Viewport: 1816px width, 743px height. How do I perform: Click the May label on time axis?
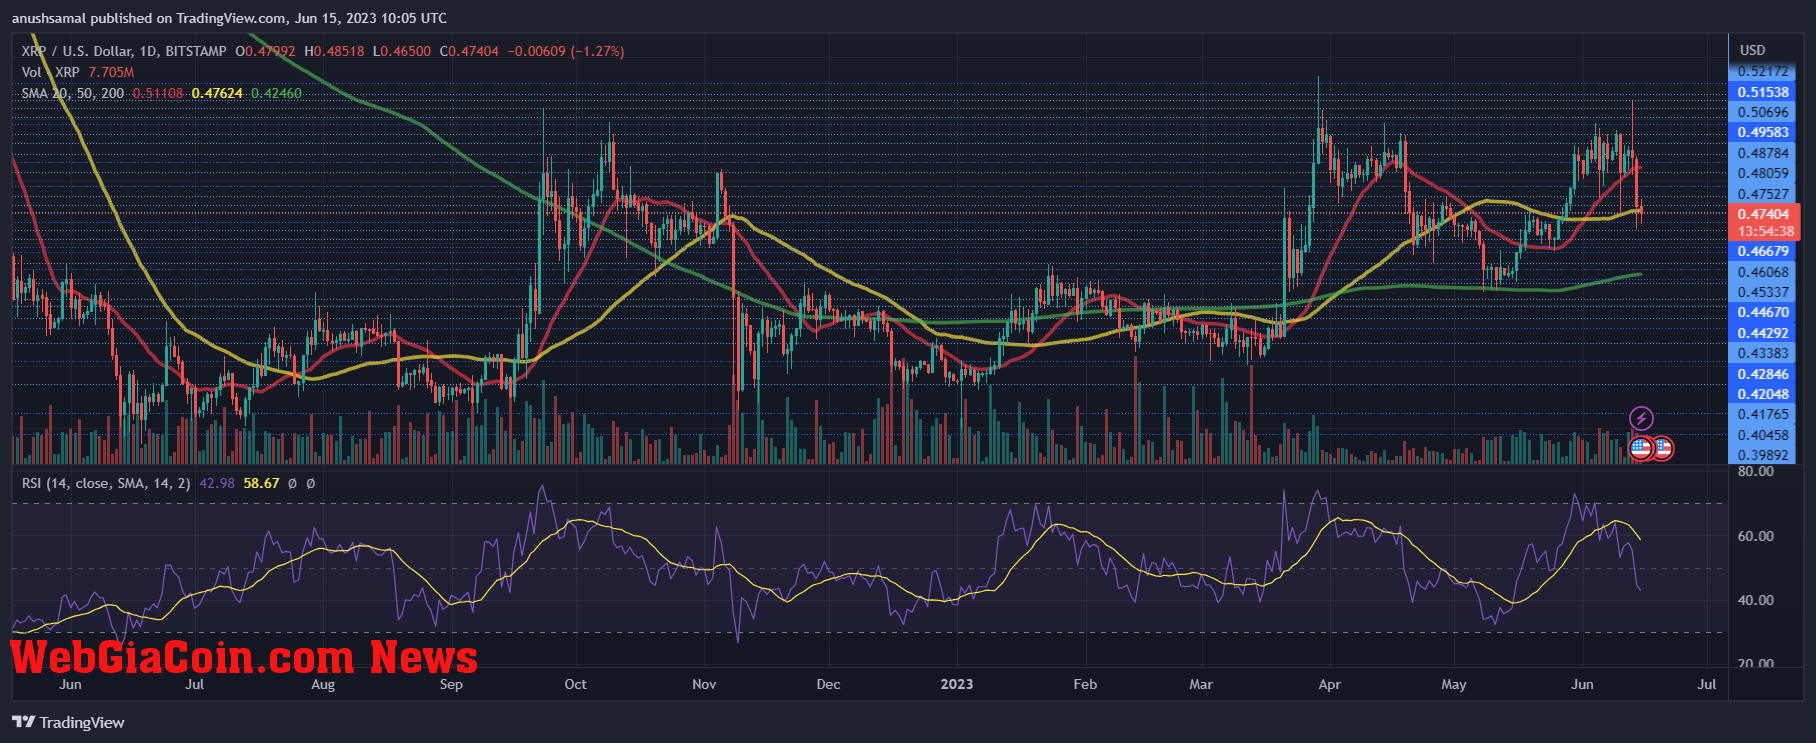tap(1453, 684)
